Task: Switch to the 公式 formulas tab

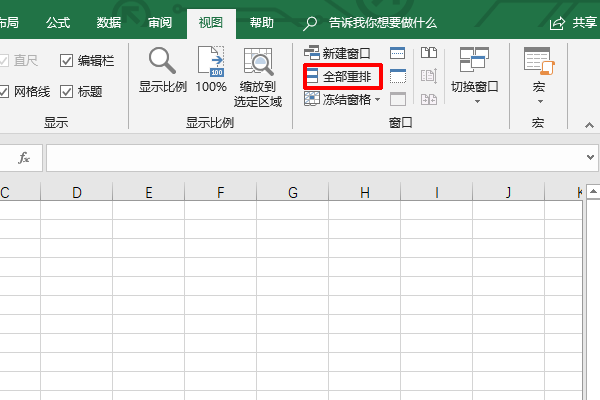Action: [58, 22]
